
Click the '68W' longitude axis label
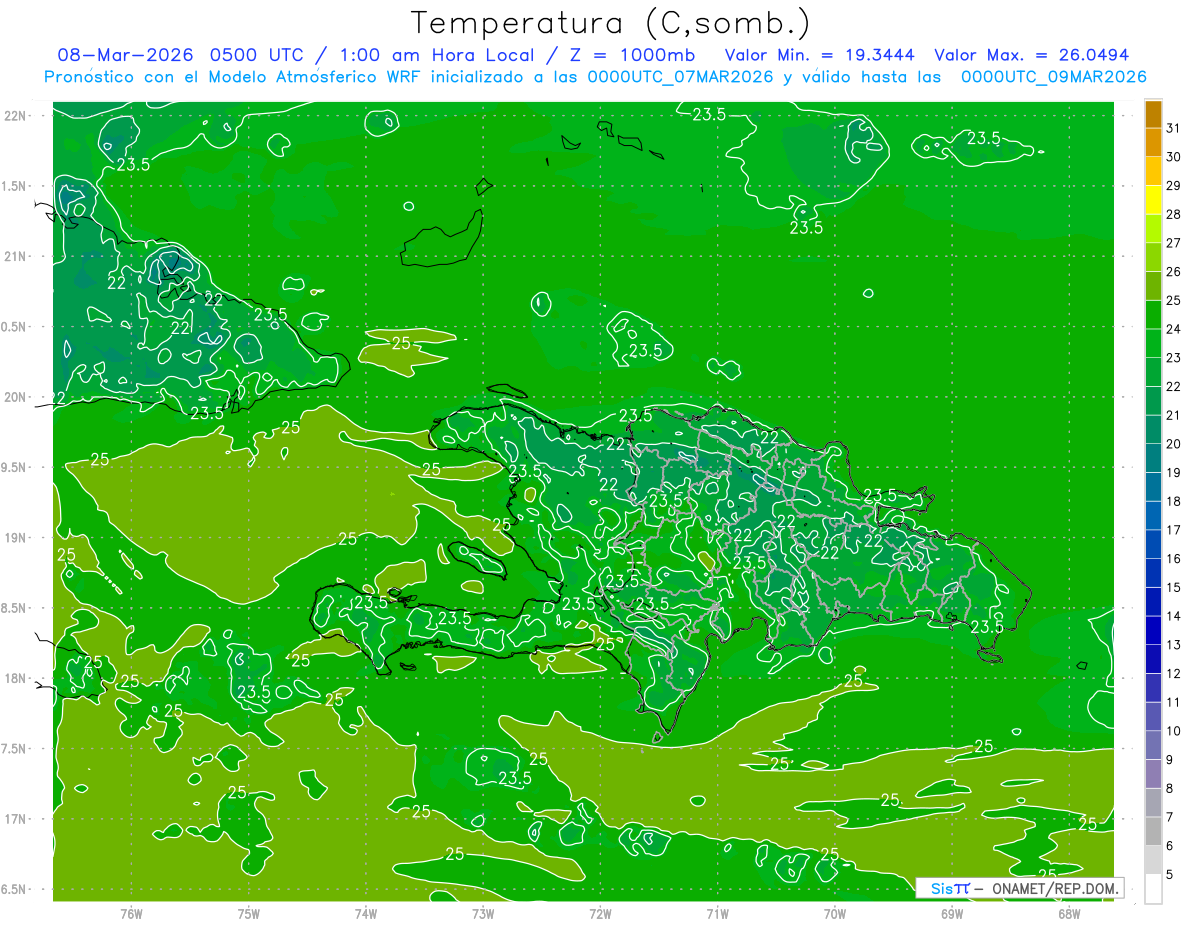[x=1069, y=914]
